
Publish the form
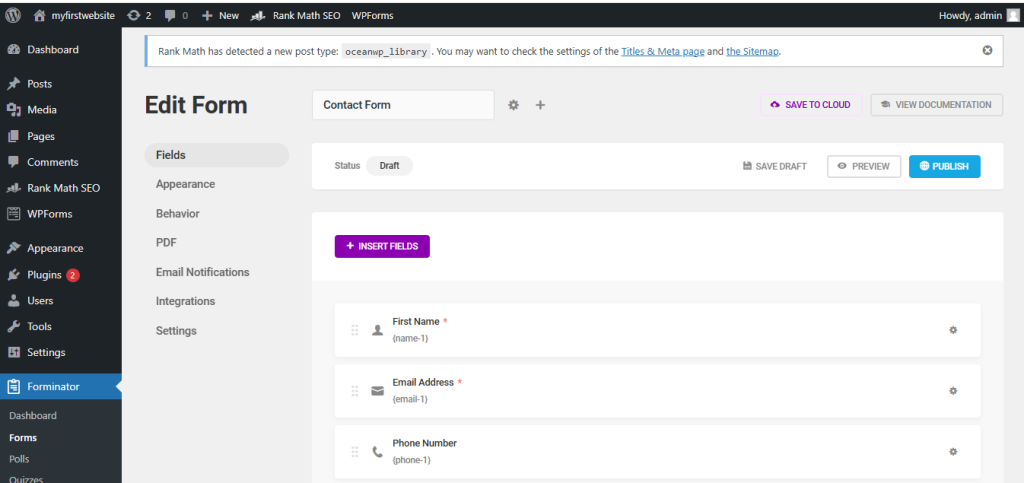(x=944, y=167)
